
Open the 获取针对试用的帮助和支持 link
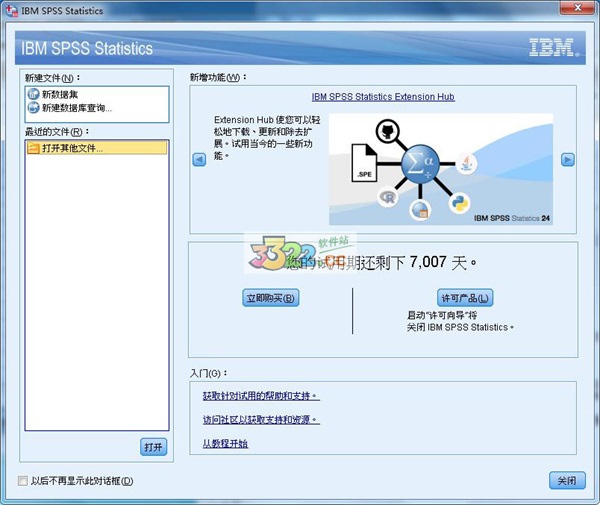click(261, 396)
